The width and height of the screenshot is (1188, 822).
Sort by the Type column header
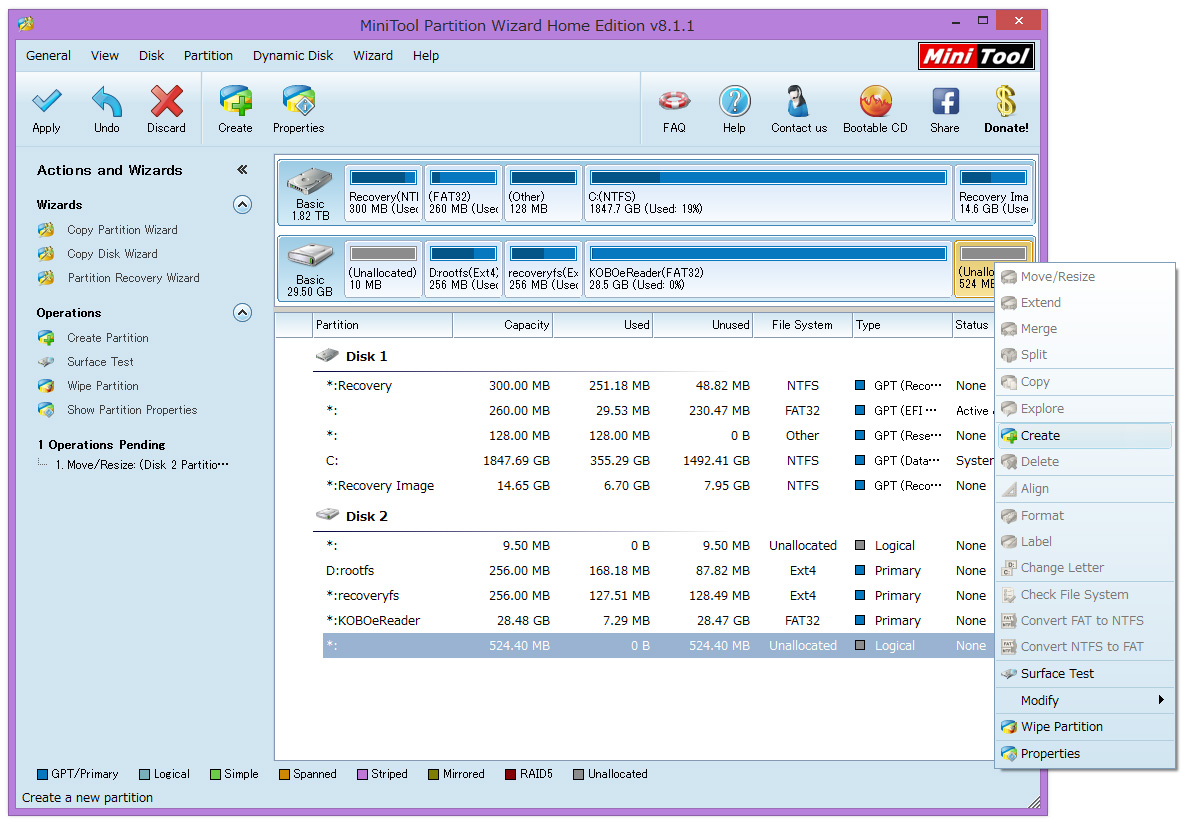click(902, 325)
